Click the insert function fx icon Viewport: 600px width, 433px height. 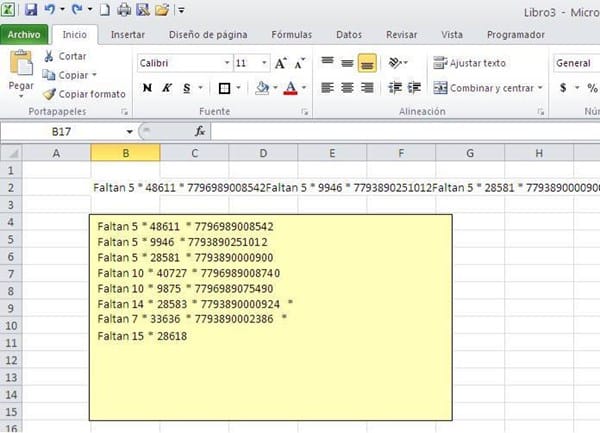pos(199,131)
